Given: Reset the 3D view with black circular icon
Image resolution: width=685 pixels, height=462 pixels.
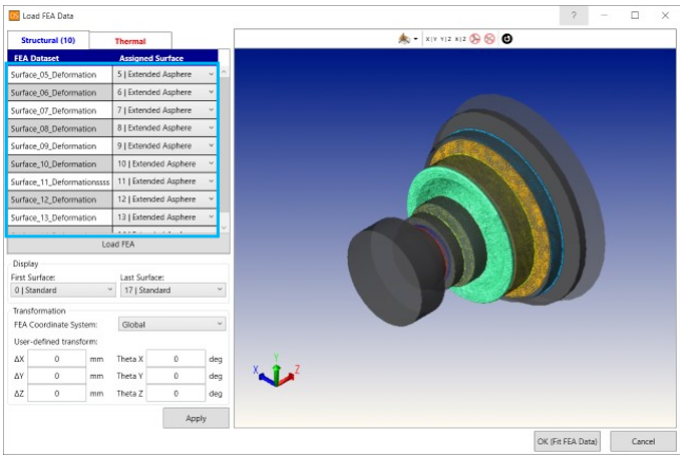Looking at the screenshot, I should click(x=506, y=39).
